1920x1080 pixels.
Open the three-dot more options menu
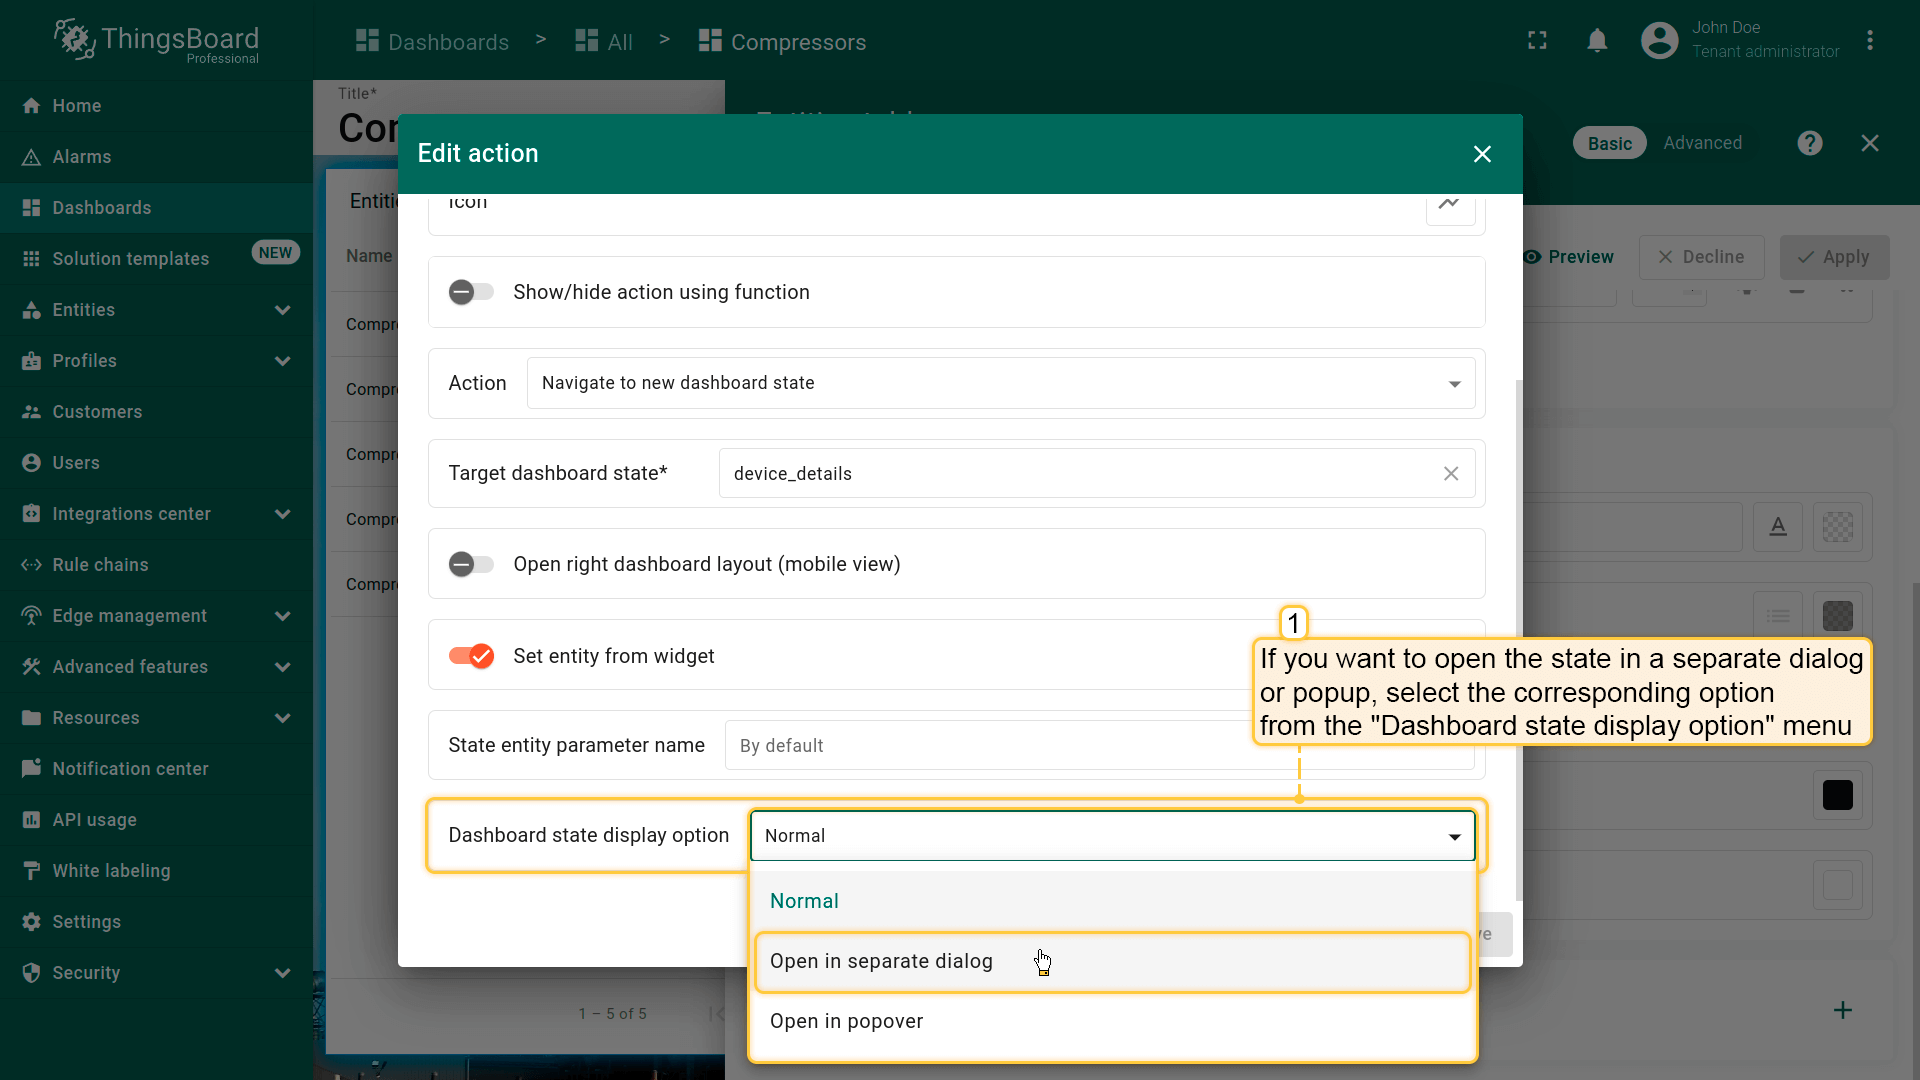[x=1869, y=41]
